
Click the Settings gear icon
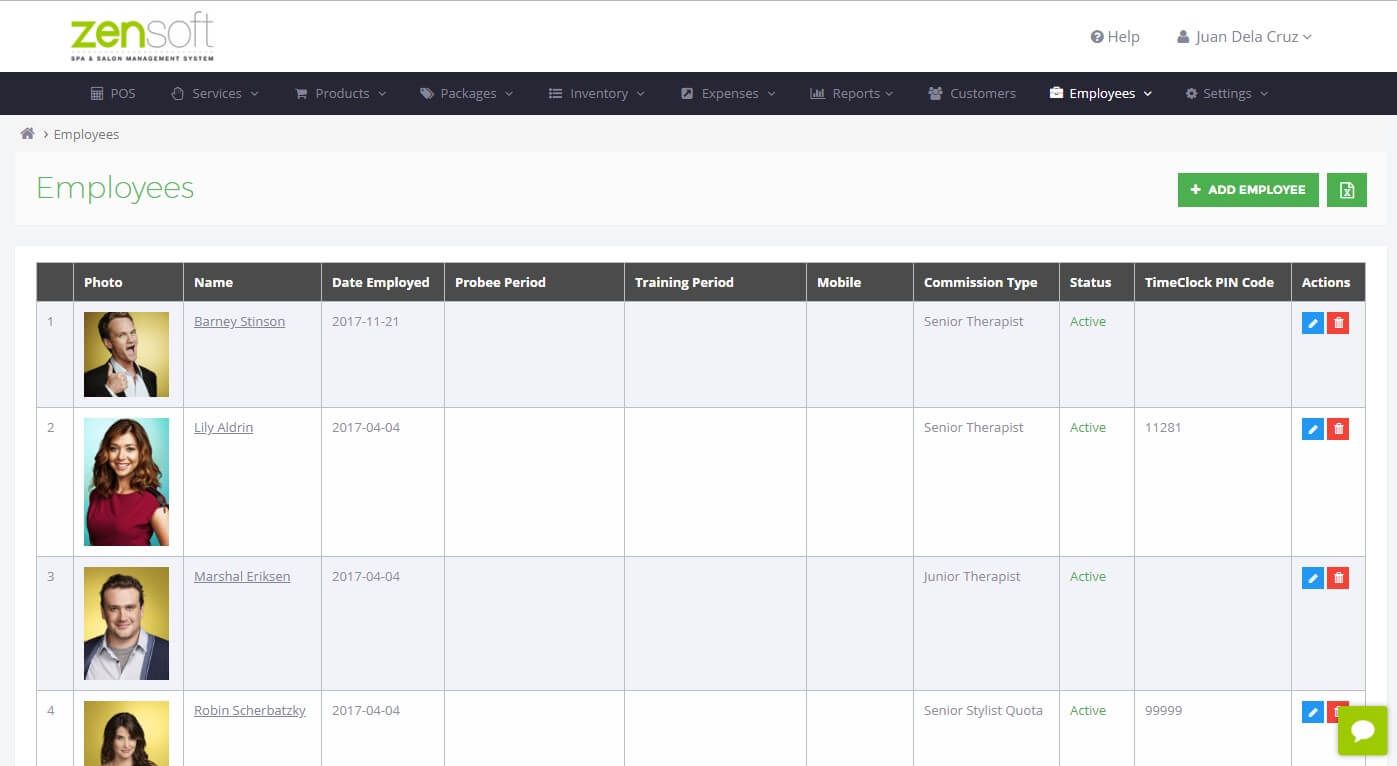point(1191,94)
